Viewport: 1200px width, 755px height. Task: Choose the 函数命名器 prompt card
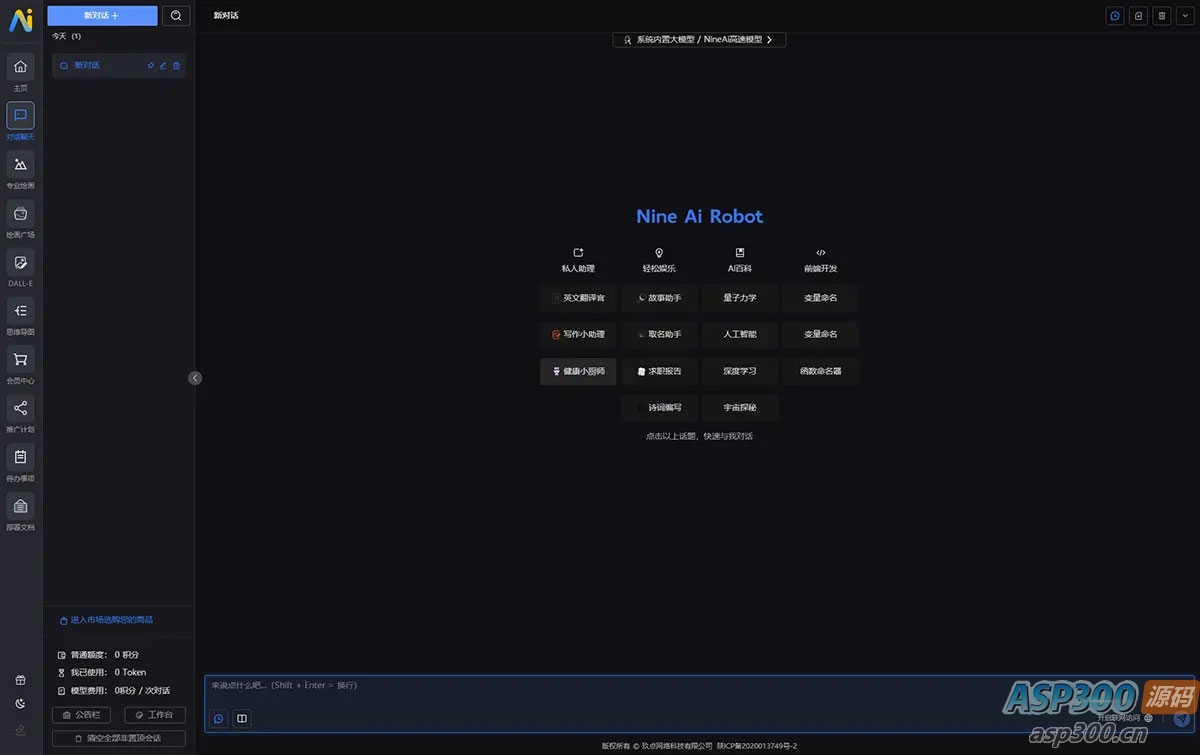pos(821,371)
